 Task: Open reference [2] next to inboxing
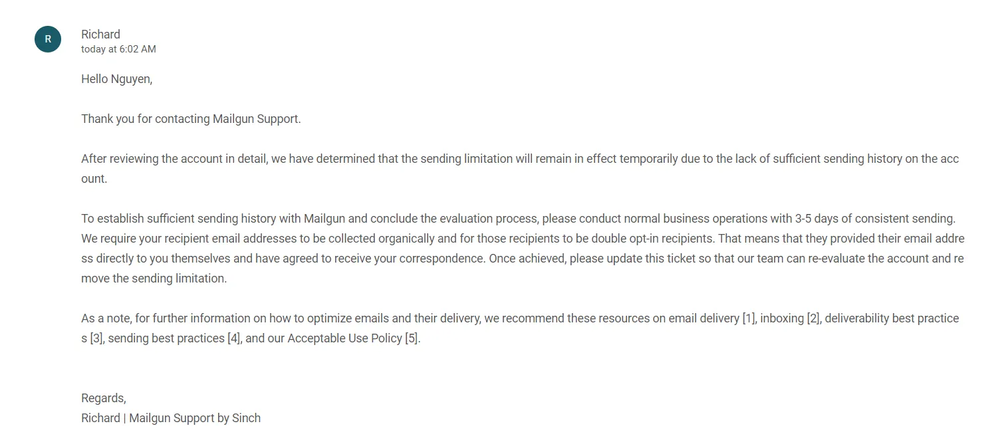point(813,318)
